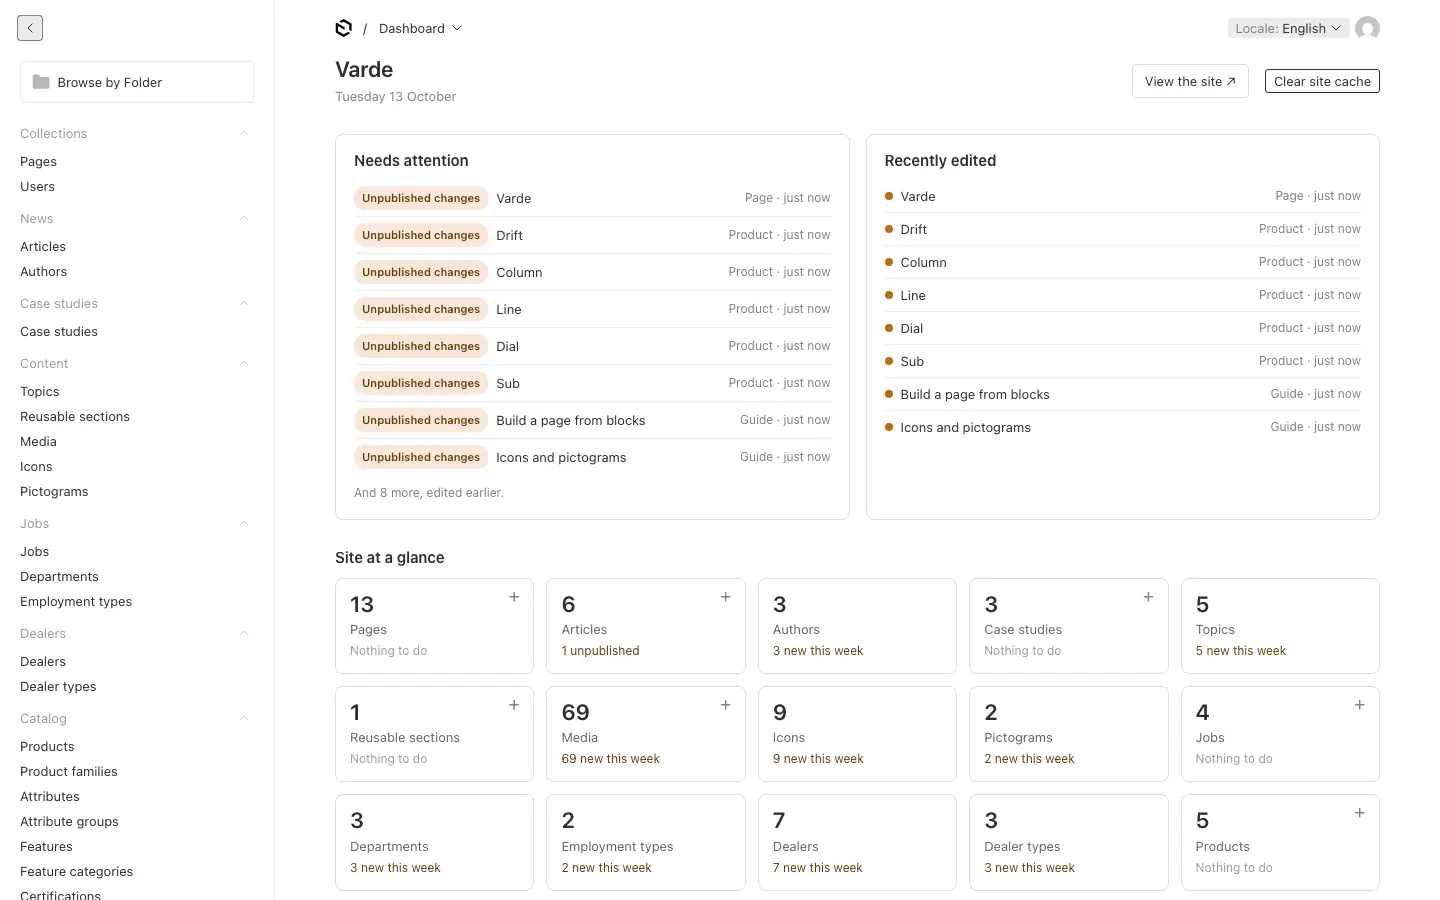This screenshot has height=900, width=1440.
Task: Click plus icon on Reusable sections card
Action: [514, 705]
